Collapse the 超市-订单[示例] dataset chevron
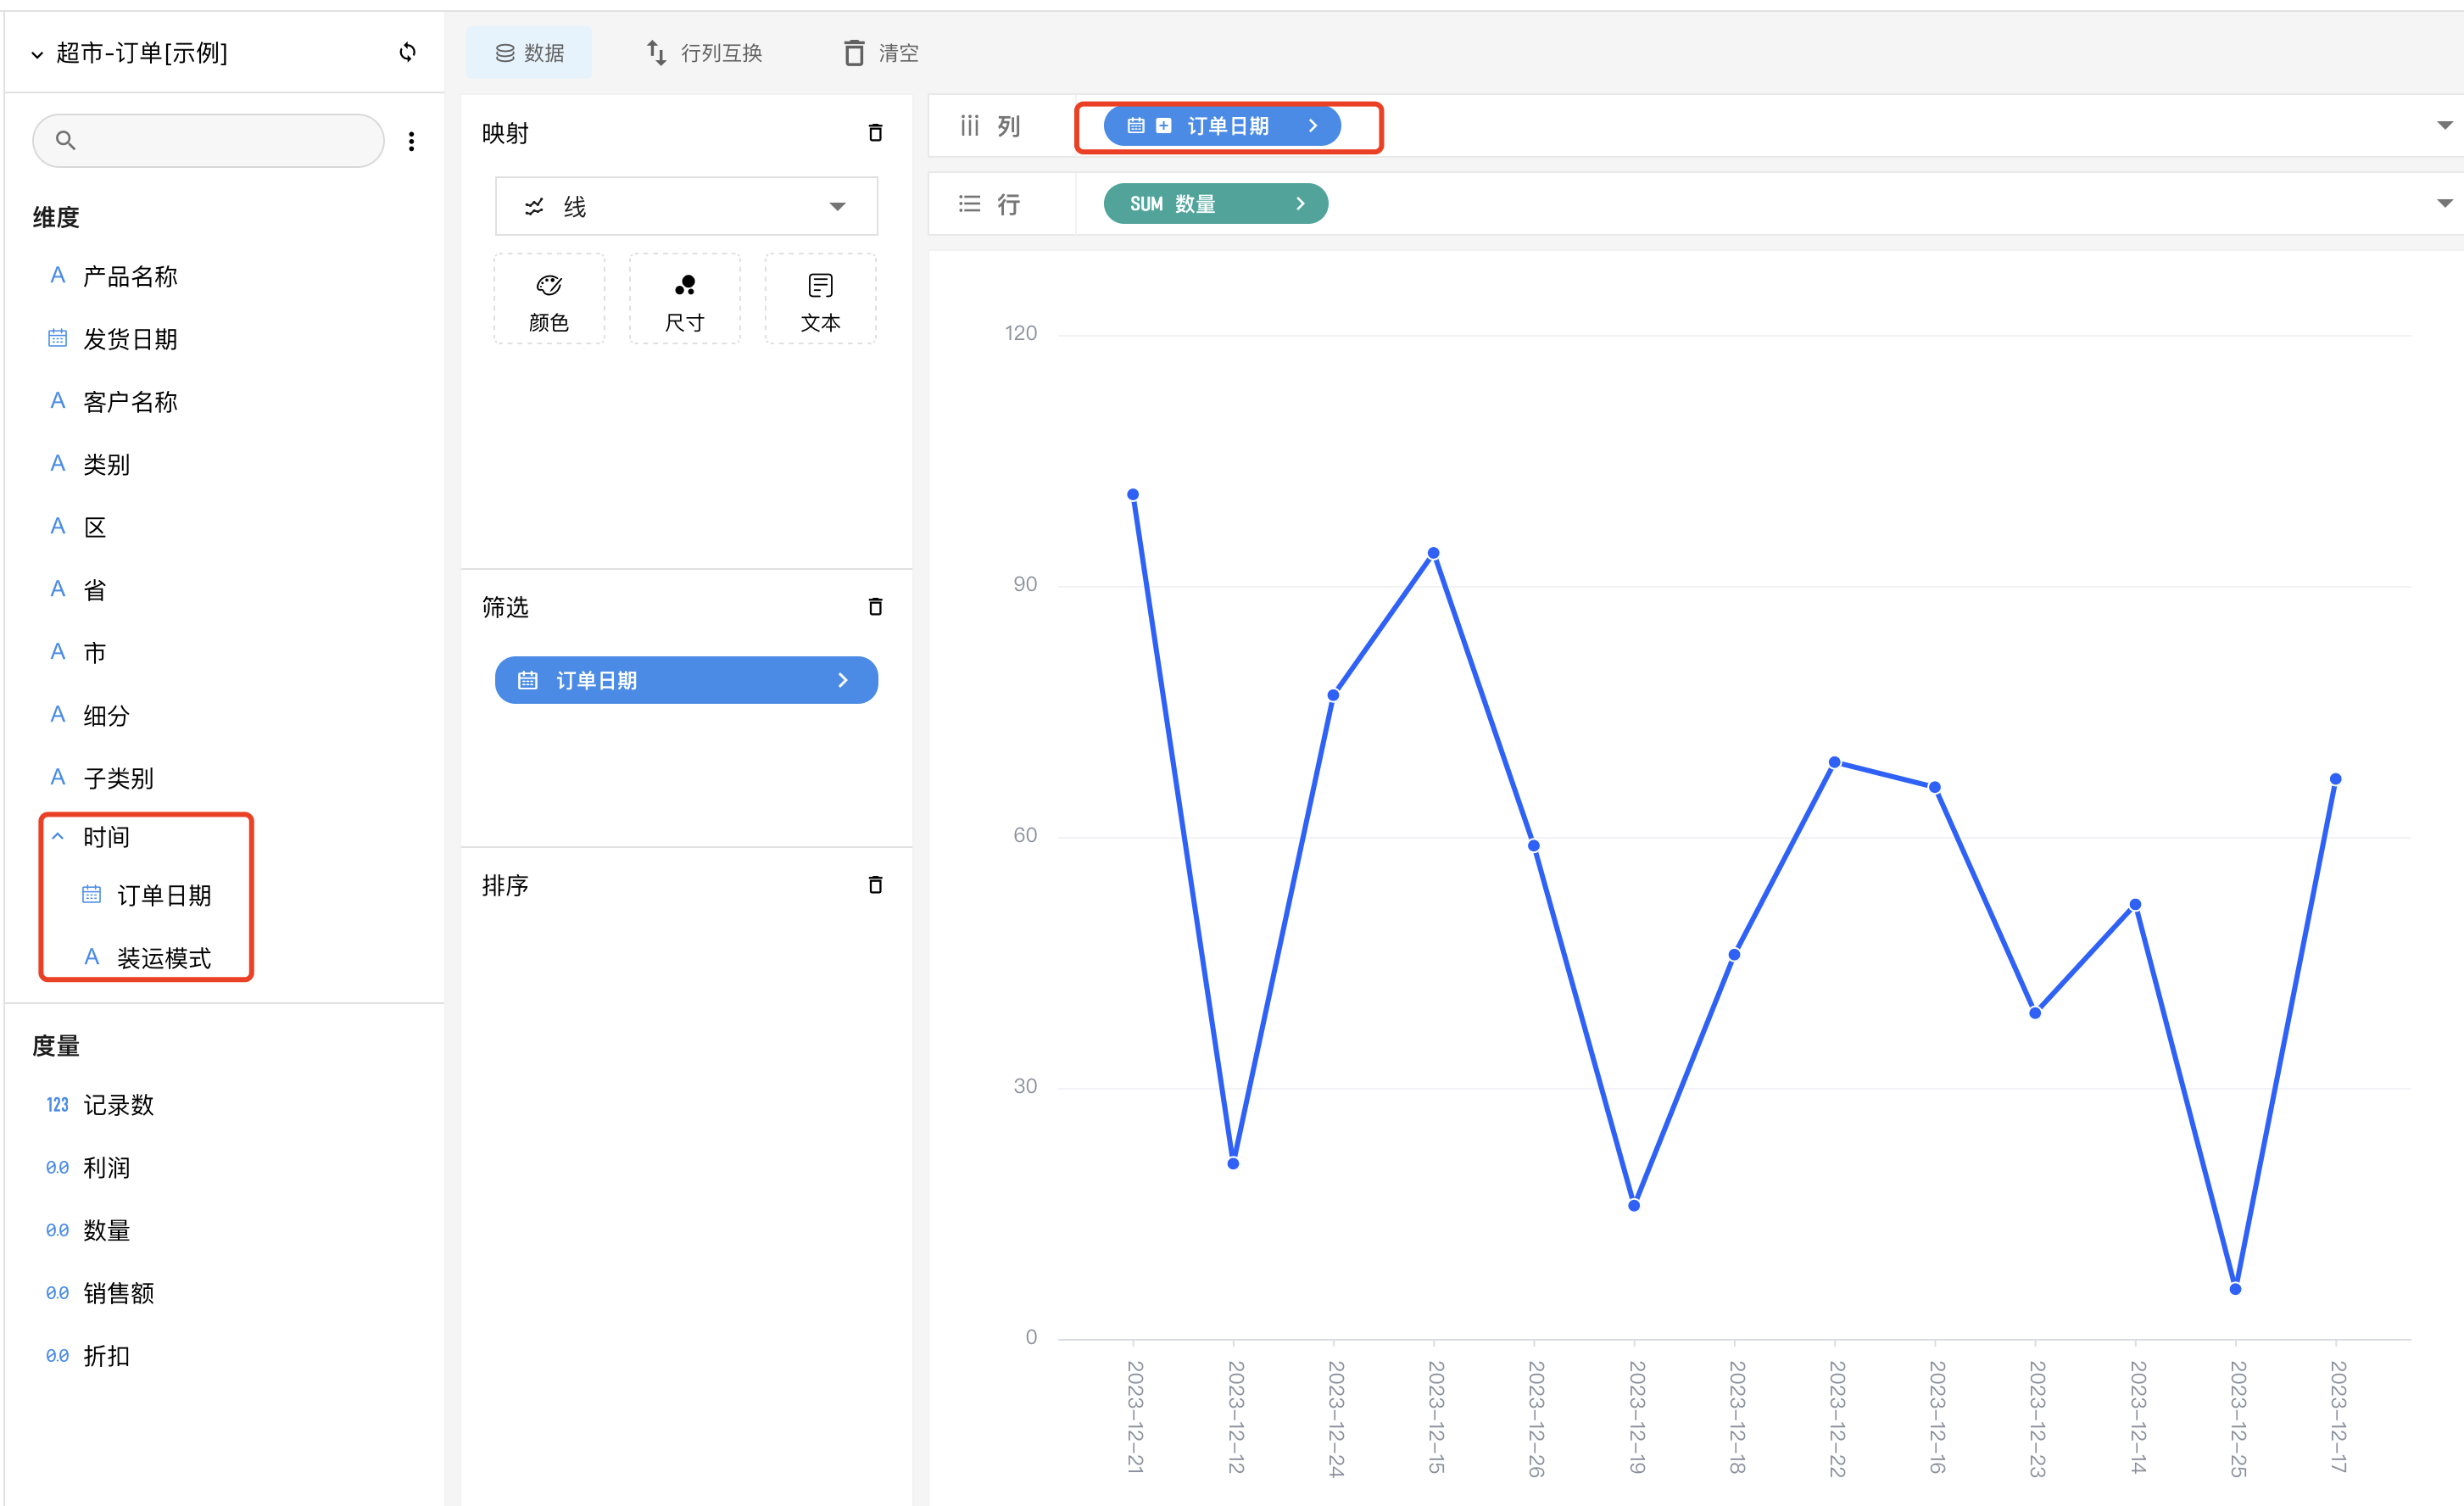2464x1506 pixels. point(37,54)
